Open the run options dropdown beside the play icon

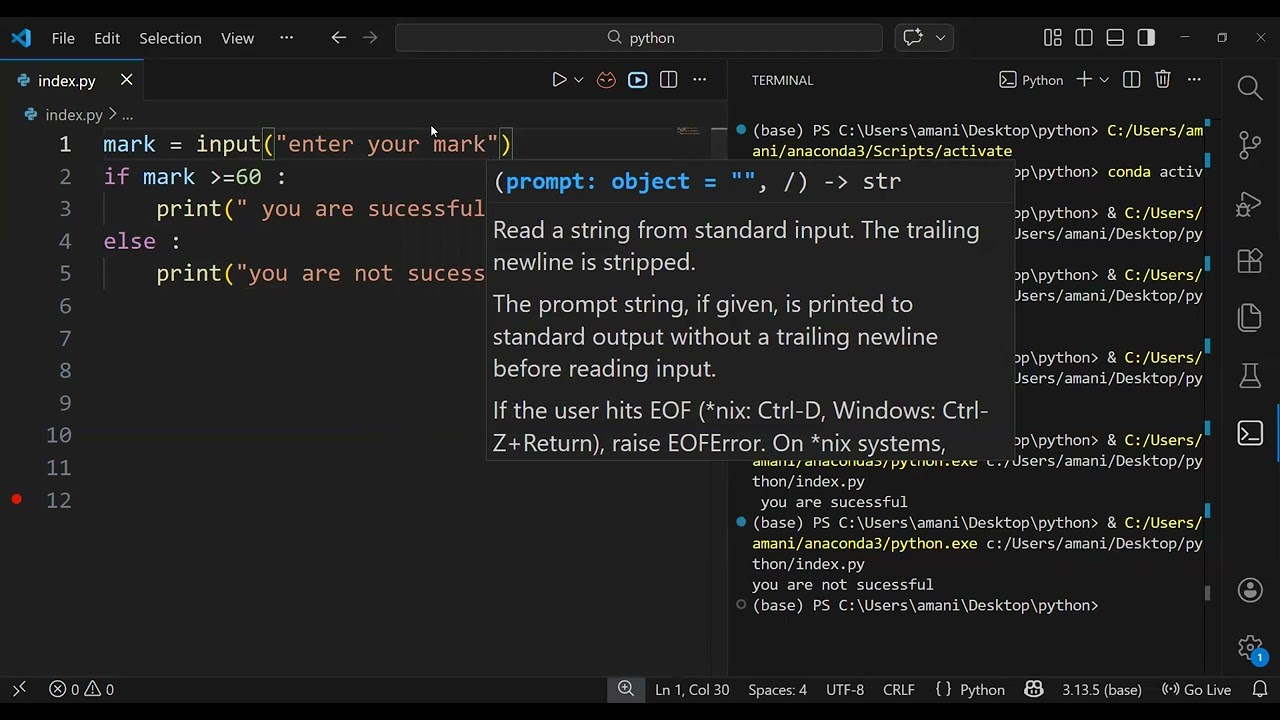(578, 80)
